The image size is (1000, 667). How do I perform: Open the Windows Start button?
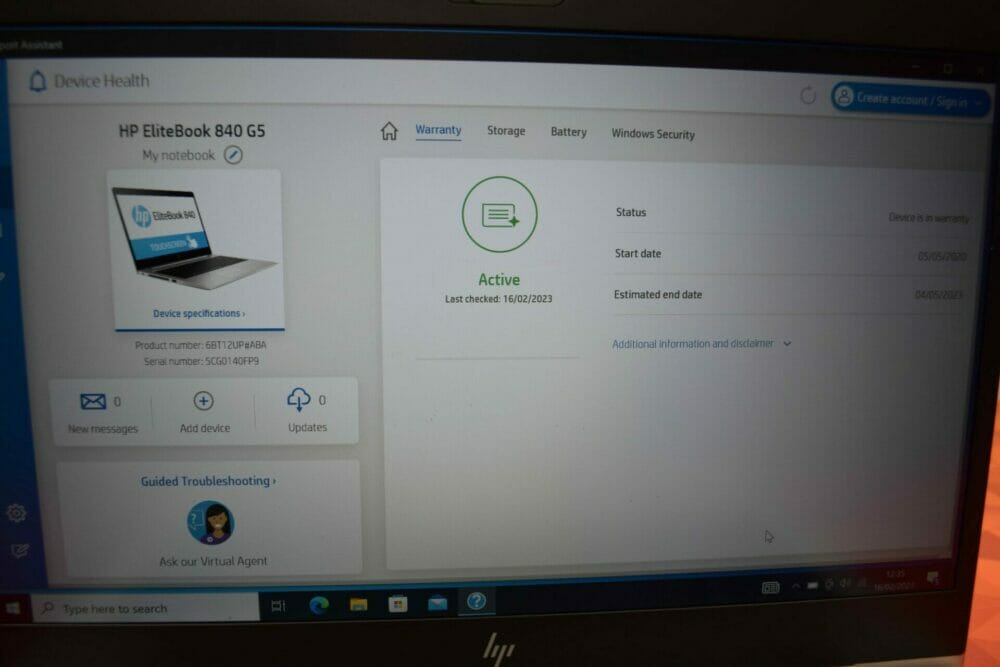(13, 608)
